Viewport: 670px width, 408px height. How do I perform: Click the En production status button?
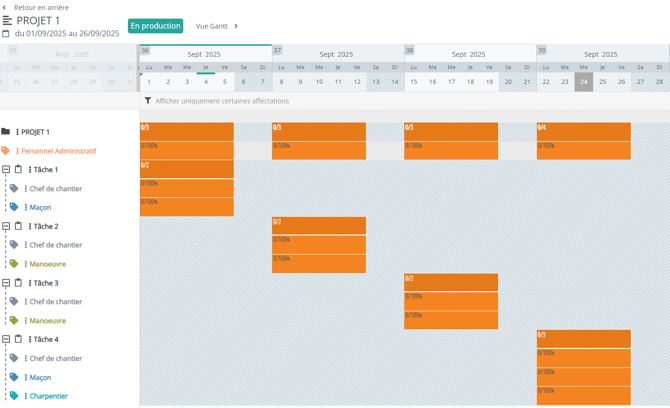click(155, 26)
